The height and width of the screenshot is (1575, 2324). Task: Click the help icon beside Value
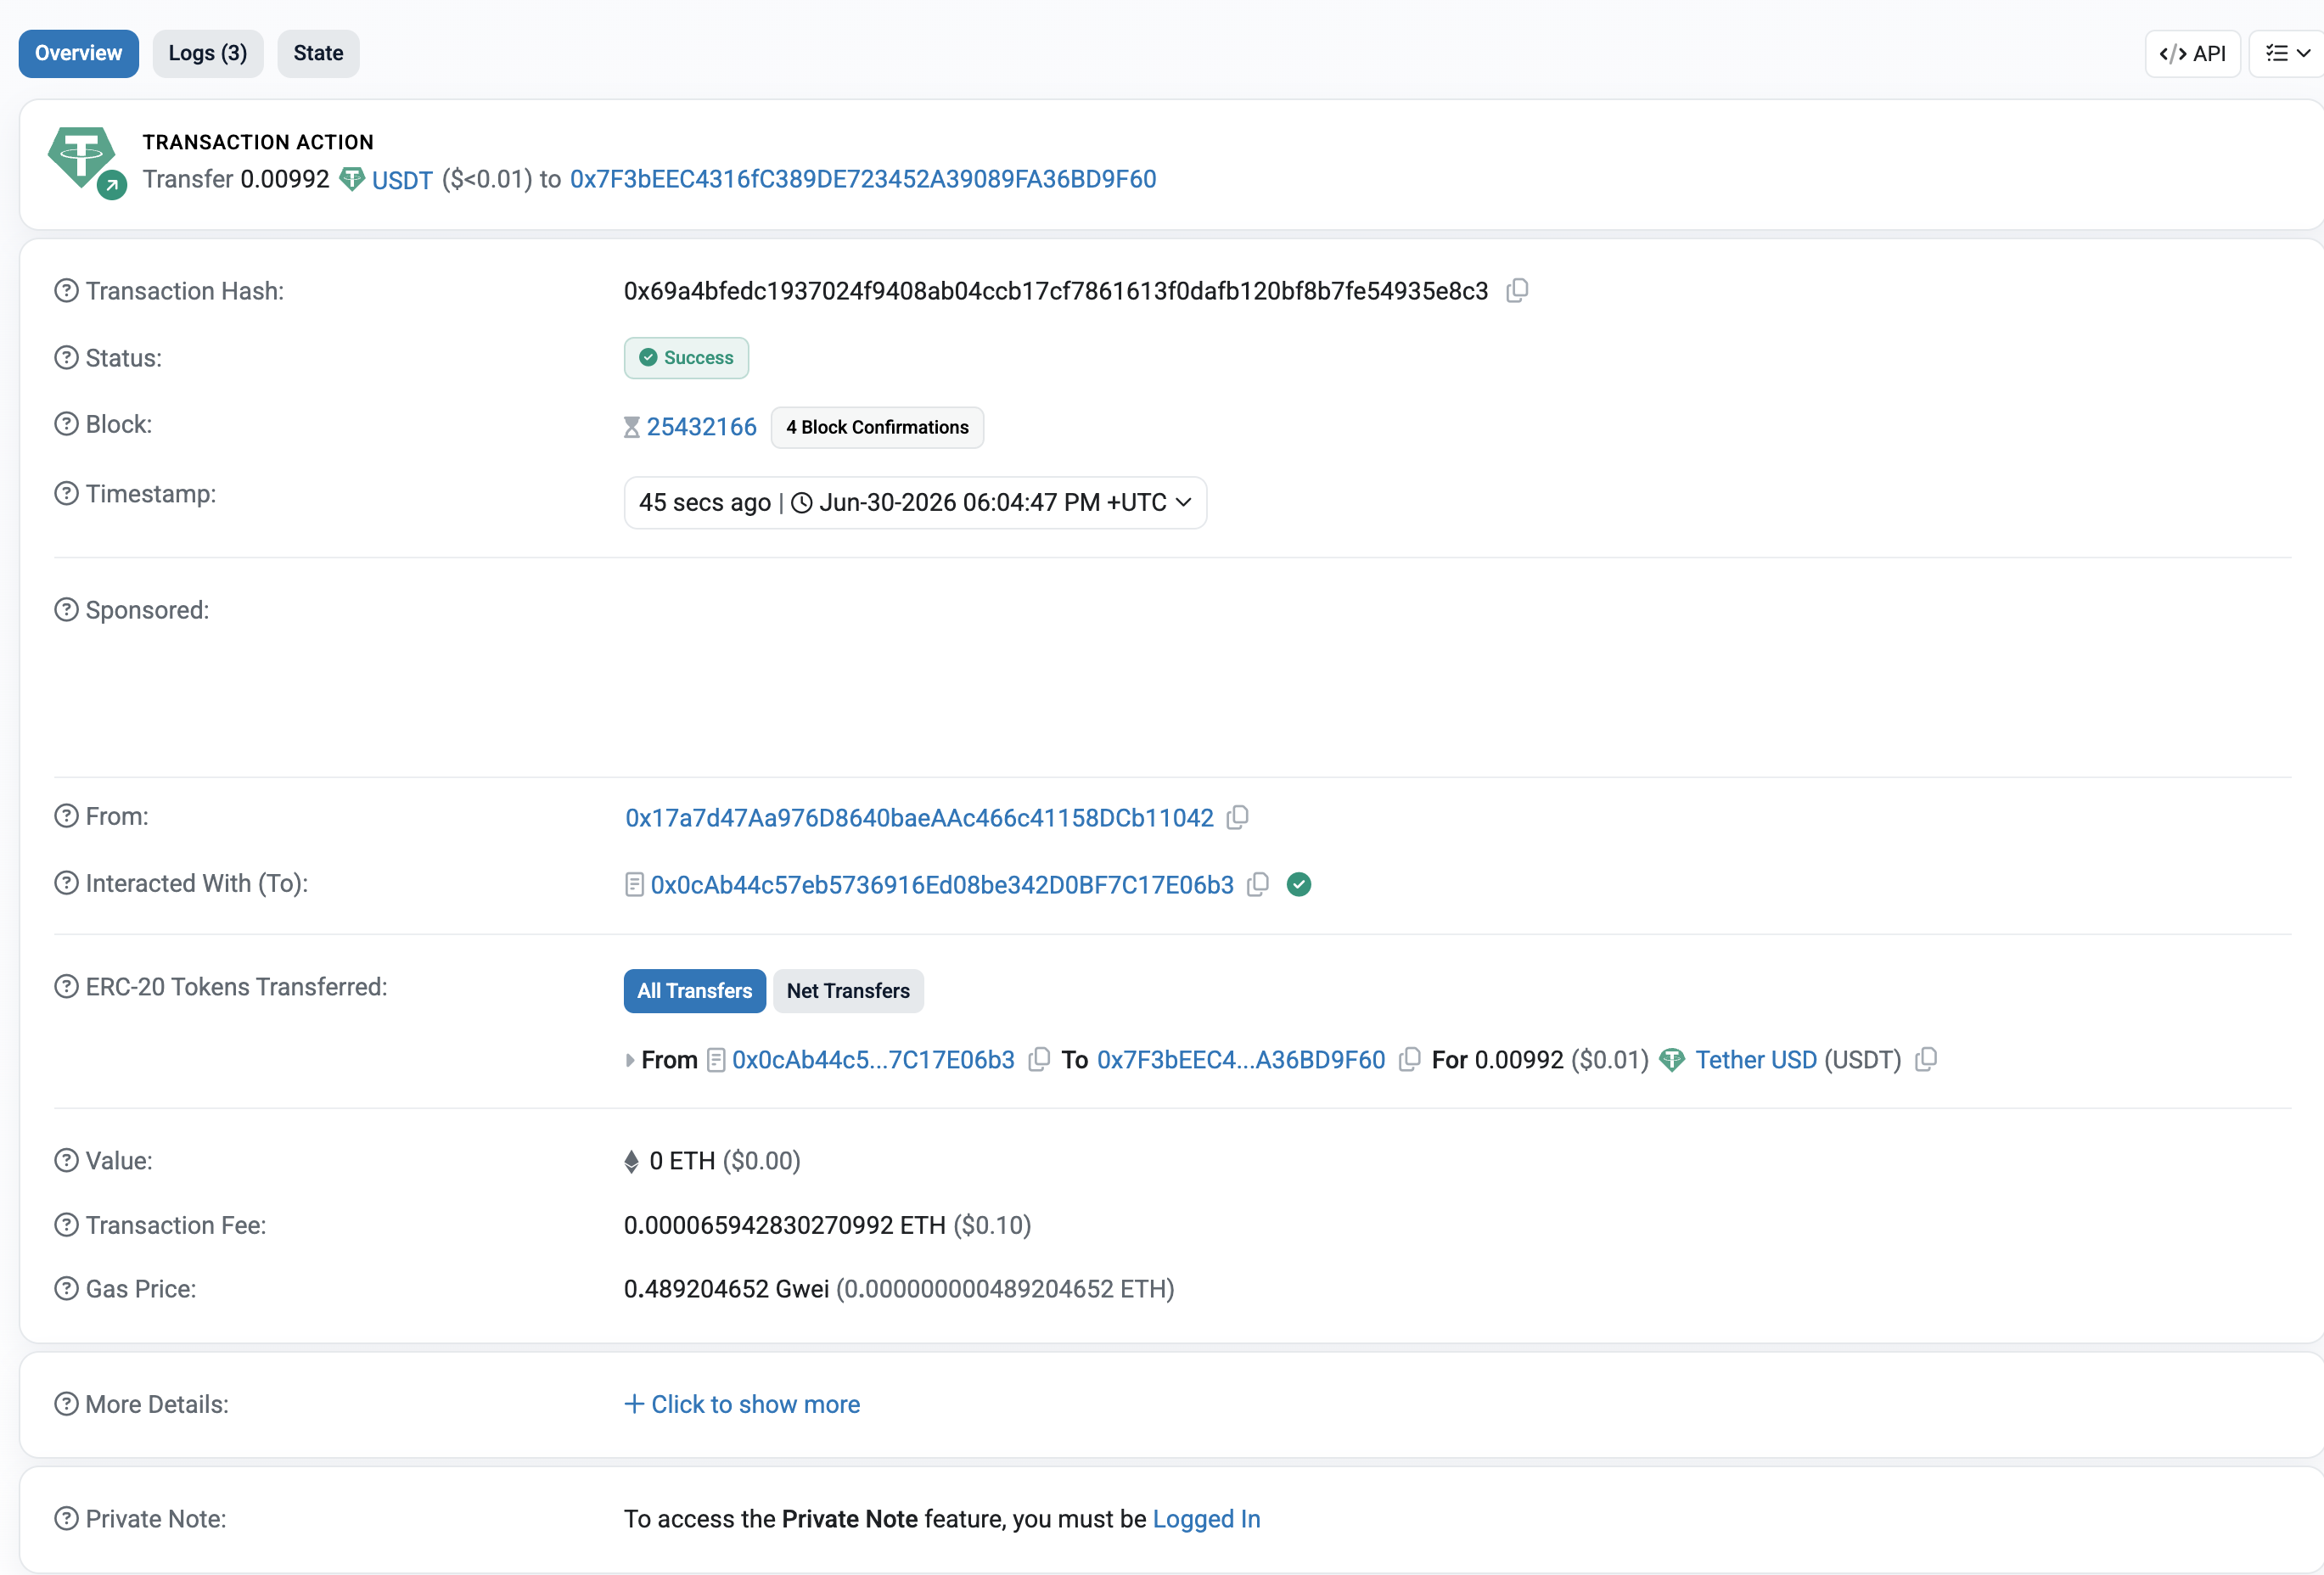[x=66, y=1160]
